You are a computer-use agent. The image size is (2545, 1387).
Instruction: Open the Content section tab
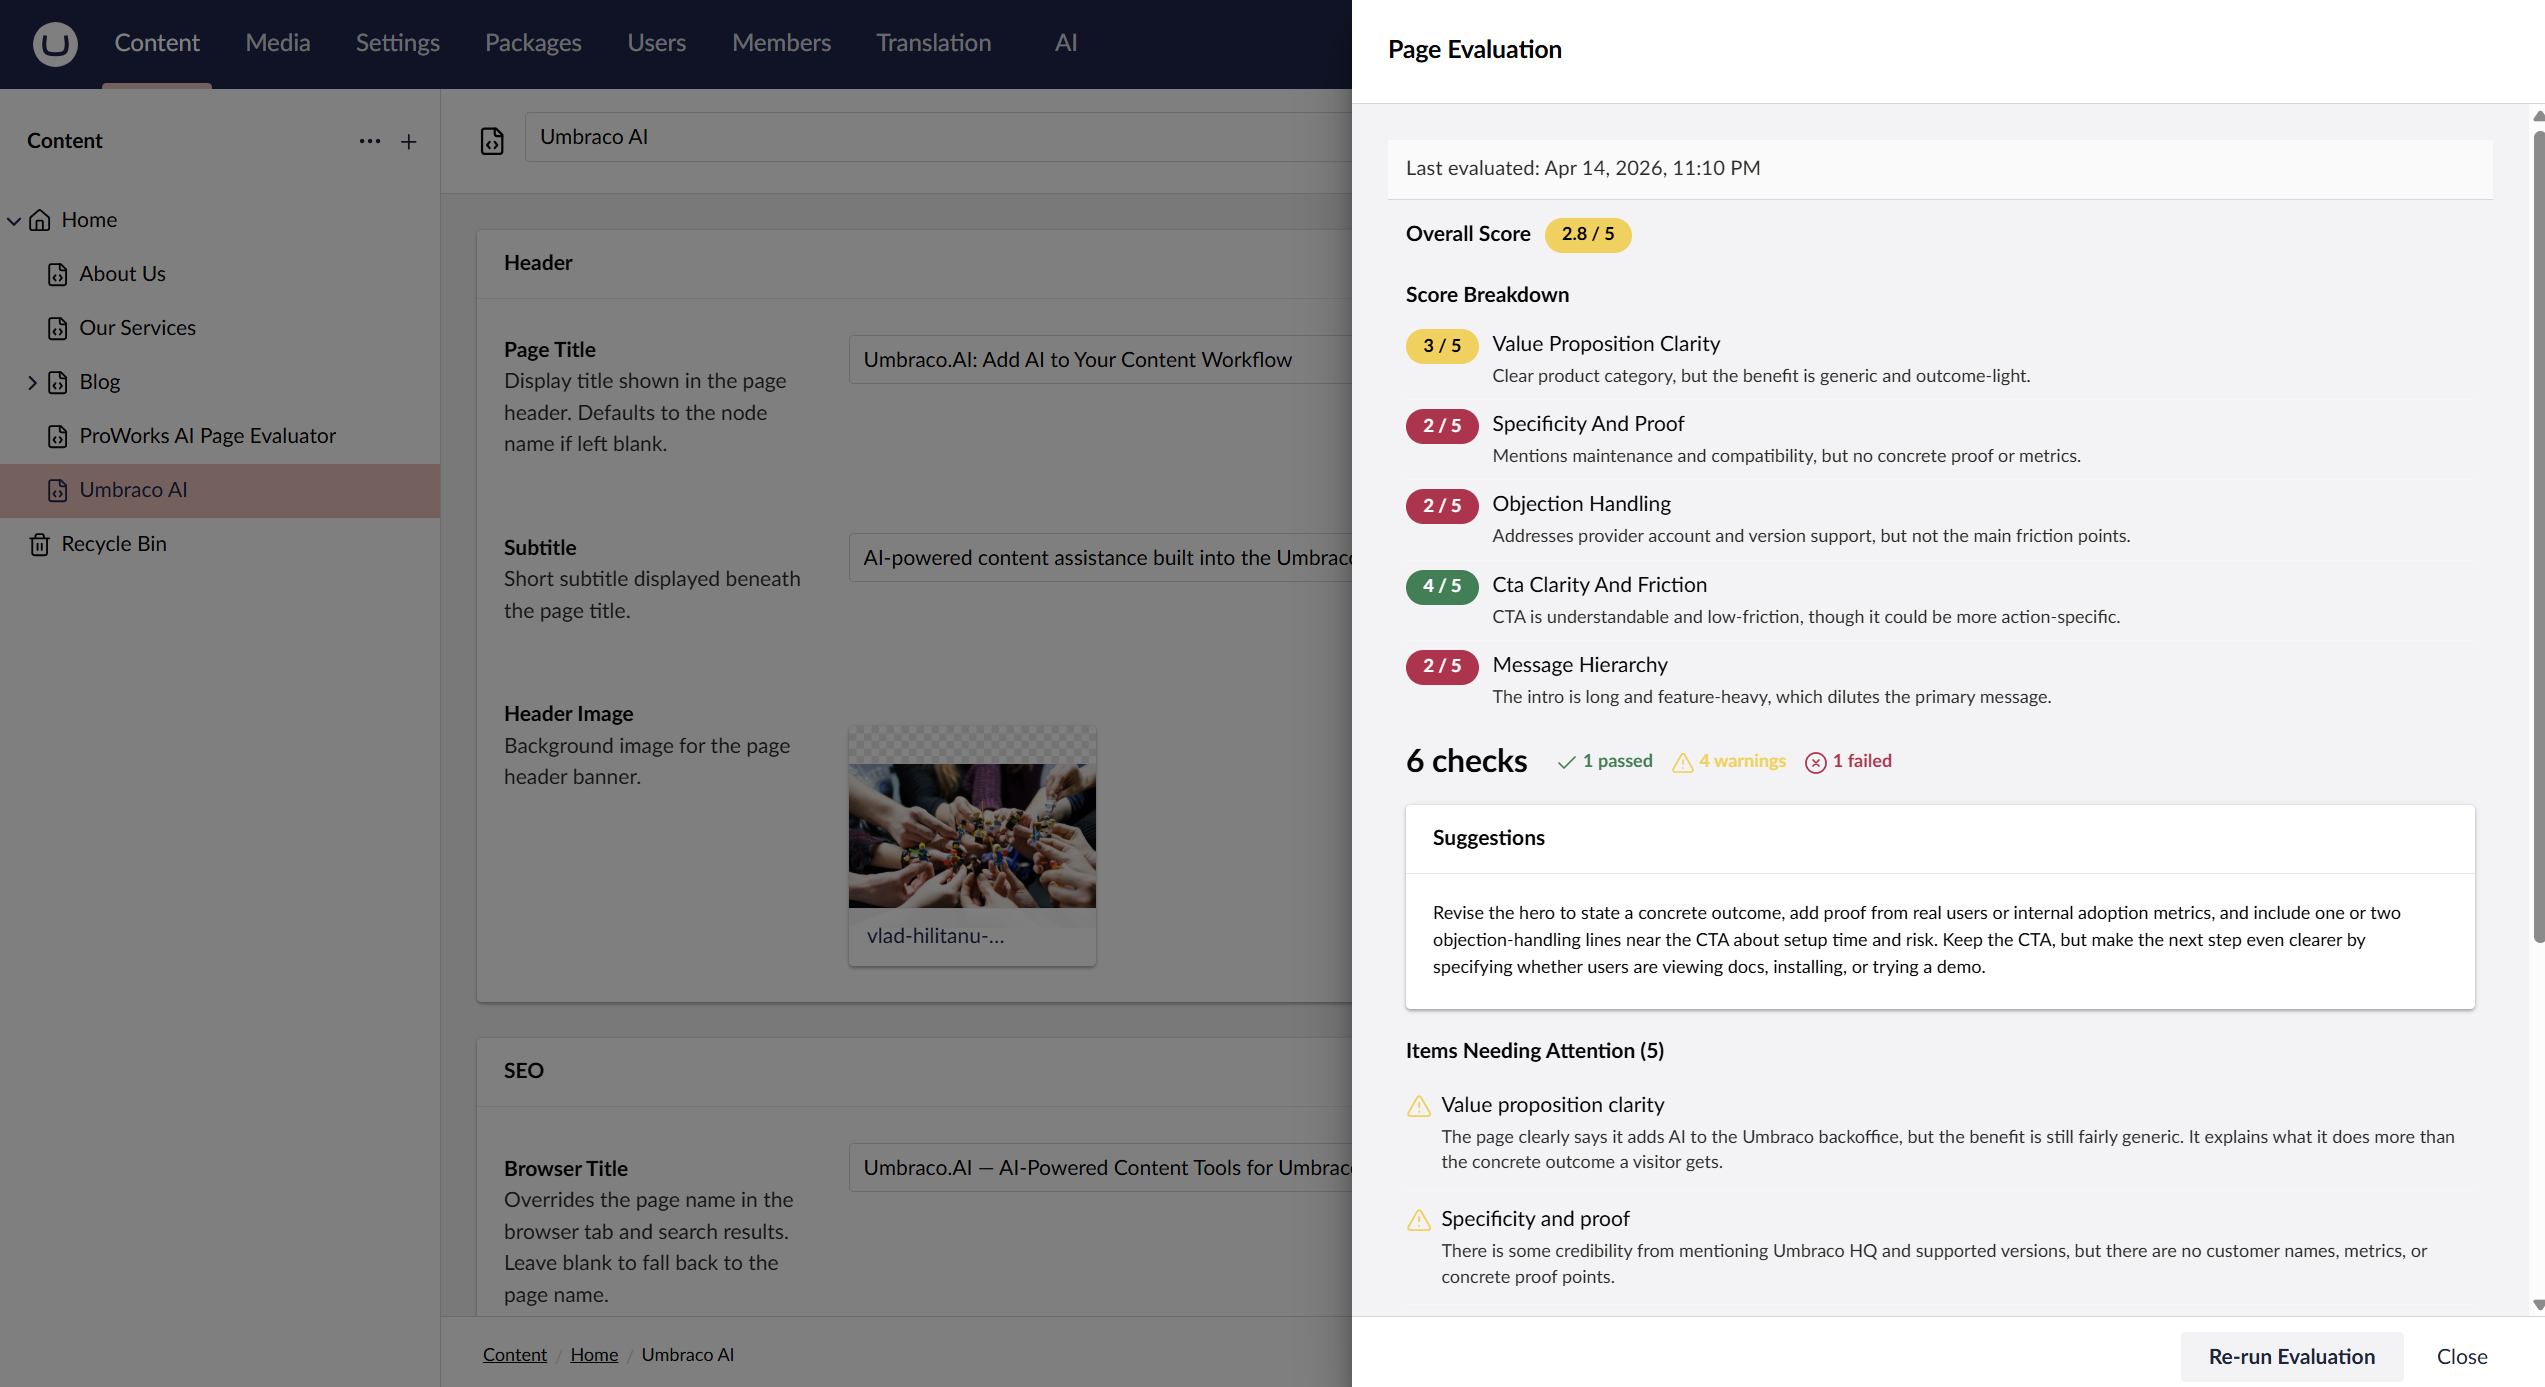coord(157,43)
